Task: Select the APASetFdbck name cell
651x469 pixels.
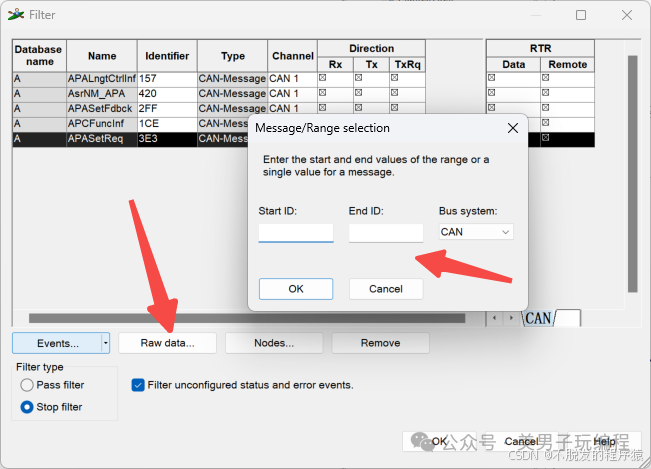Action: [x=102, y=109]
